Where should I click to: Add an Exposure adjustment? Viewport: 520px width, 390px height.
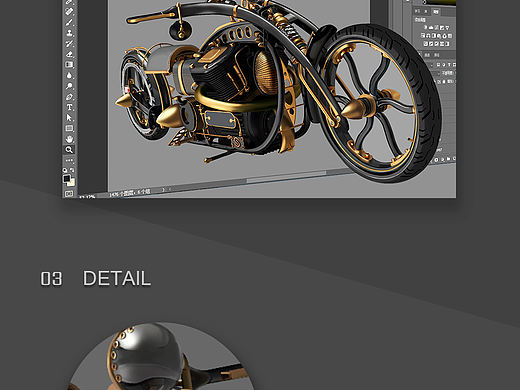pos(442,27)
